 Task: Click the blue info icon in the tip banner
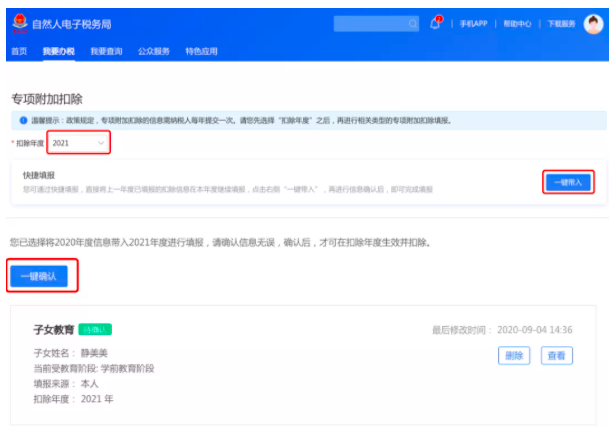pyautogui.click(x=23, y=120)
